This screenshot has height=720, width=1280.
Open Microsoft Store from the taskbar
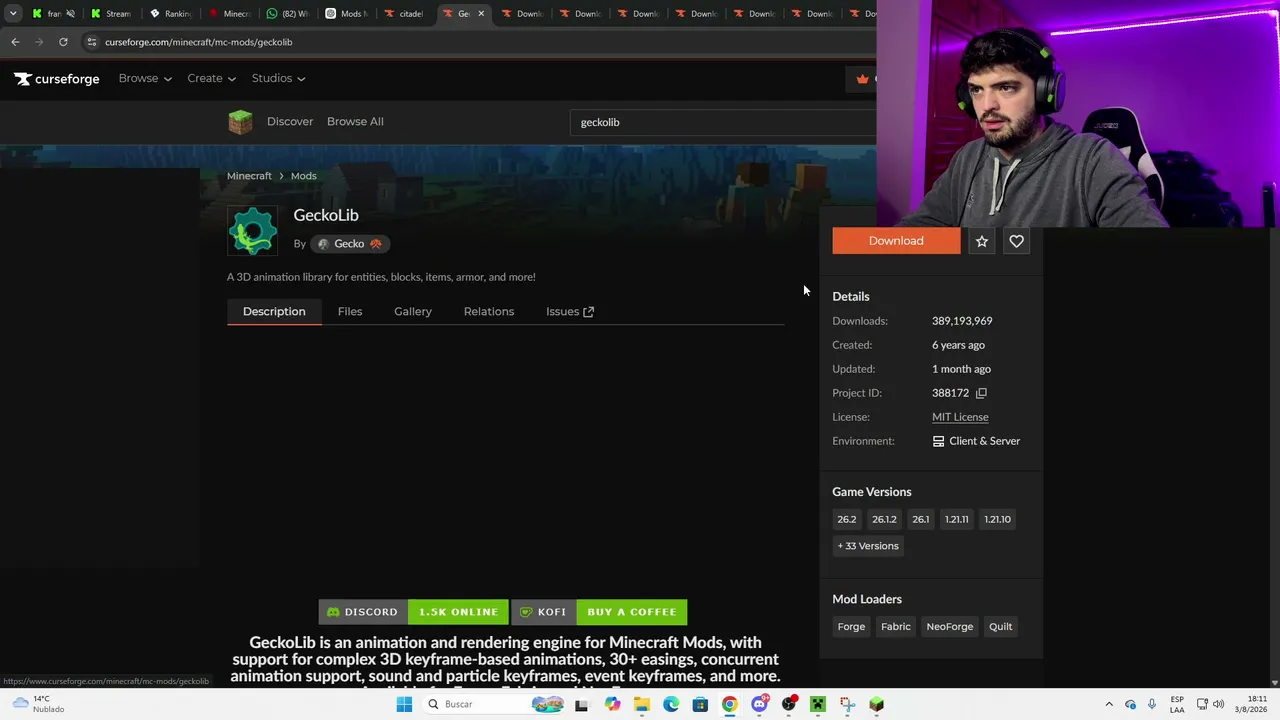700,704
